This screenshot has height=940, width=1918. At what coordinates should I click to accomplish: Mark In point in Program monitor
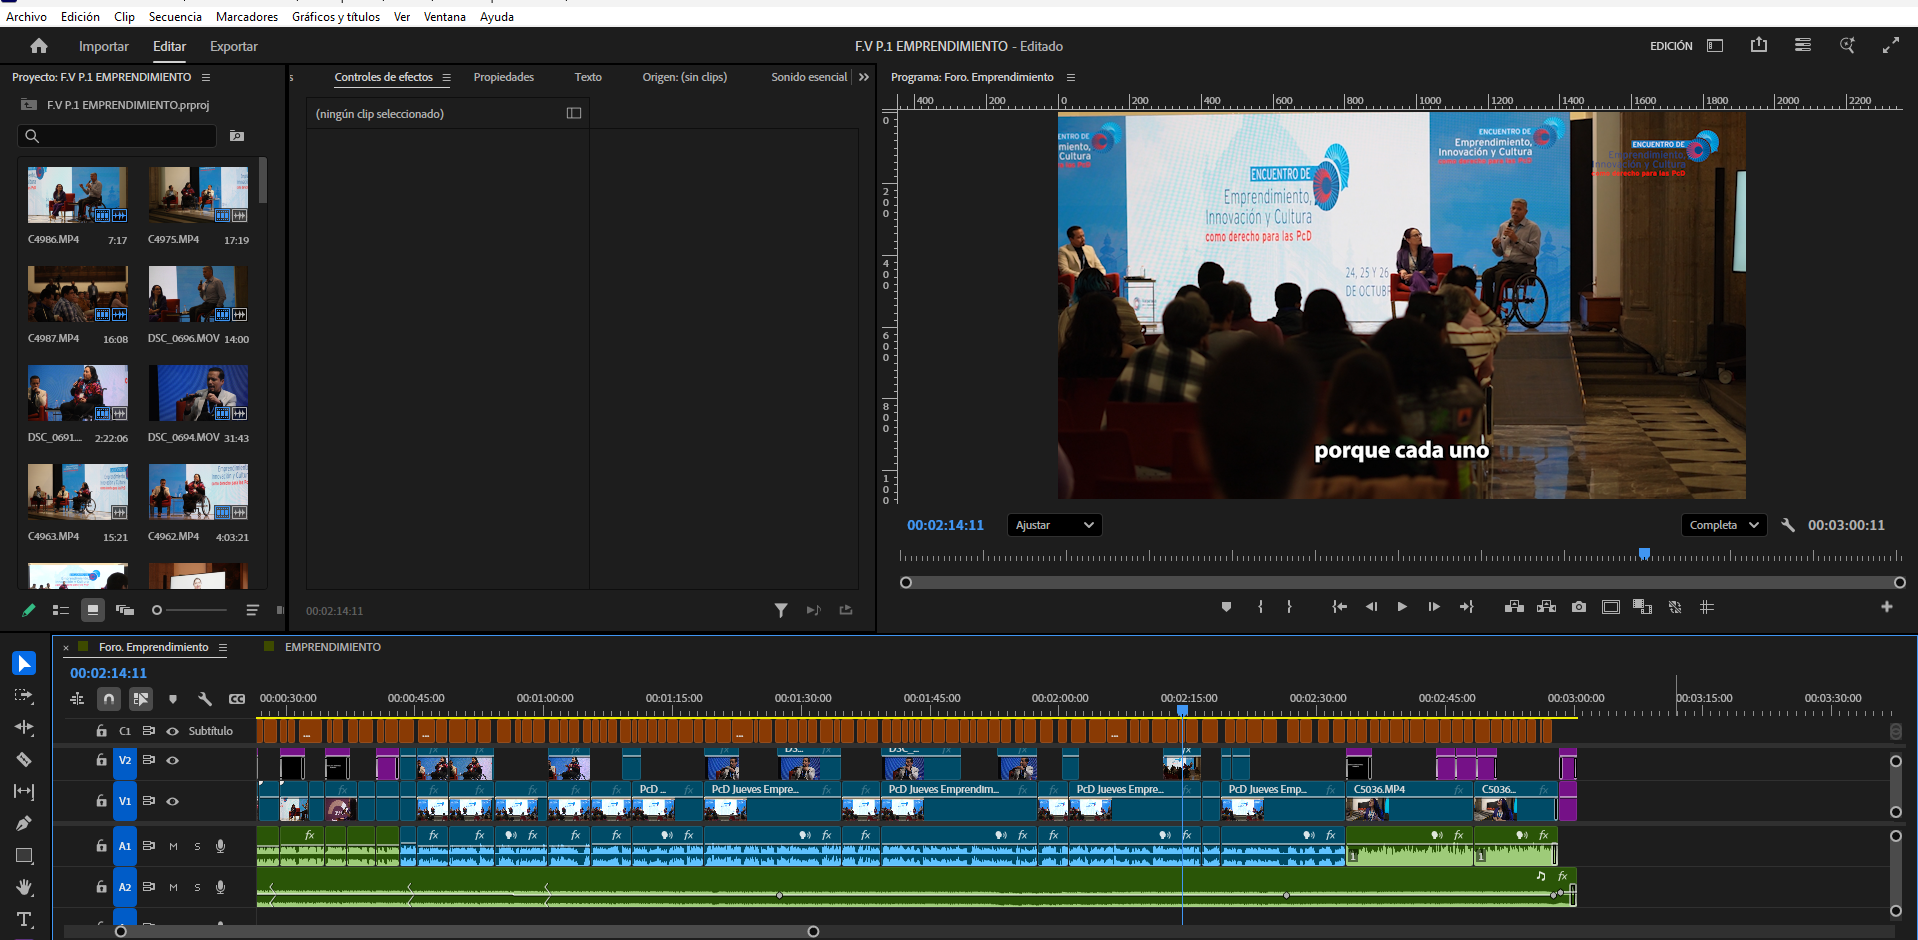[x=1260, y=607]
